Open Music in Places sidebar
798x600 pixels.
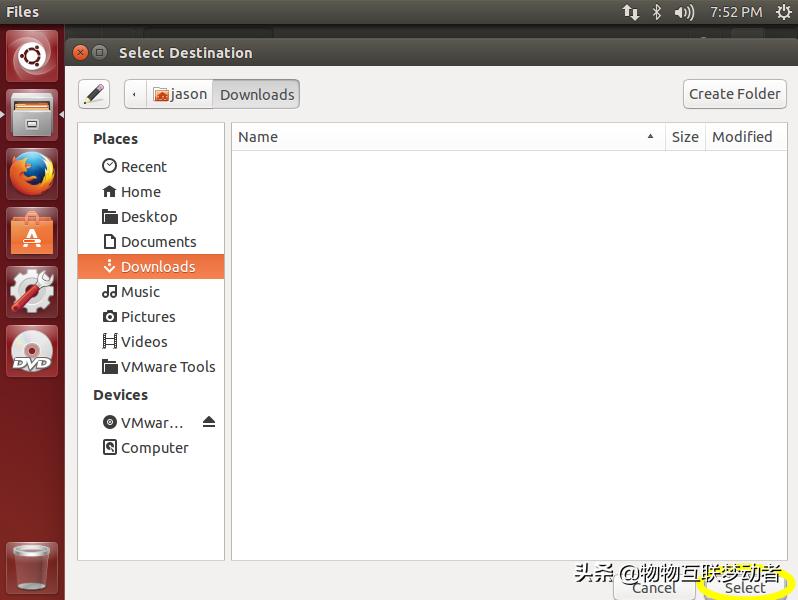click(151, 292)
